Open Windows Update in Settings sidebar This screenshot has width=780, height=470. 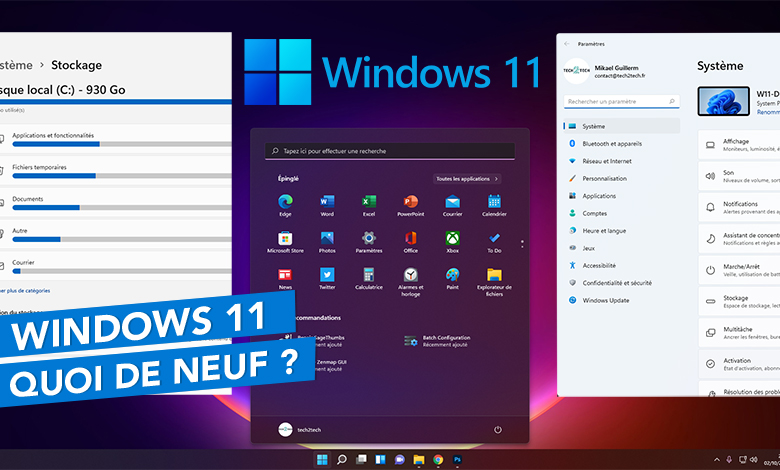point(622,300)
